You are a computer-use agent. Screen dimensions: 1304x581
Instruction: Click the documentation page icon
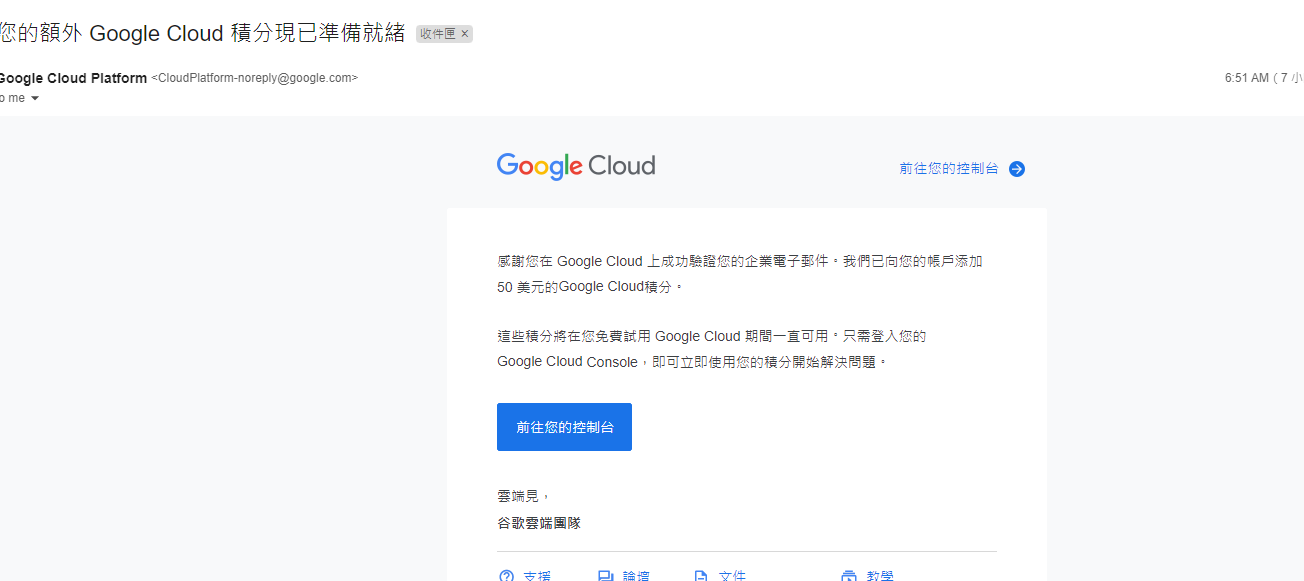click(x=701, y=576)
